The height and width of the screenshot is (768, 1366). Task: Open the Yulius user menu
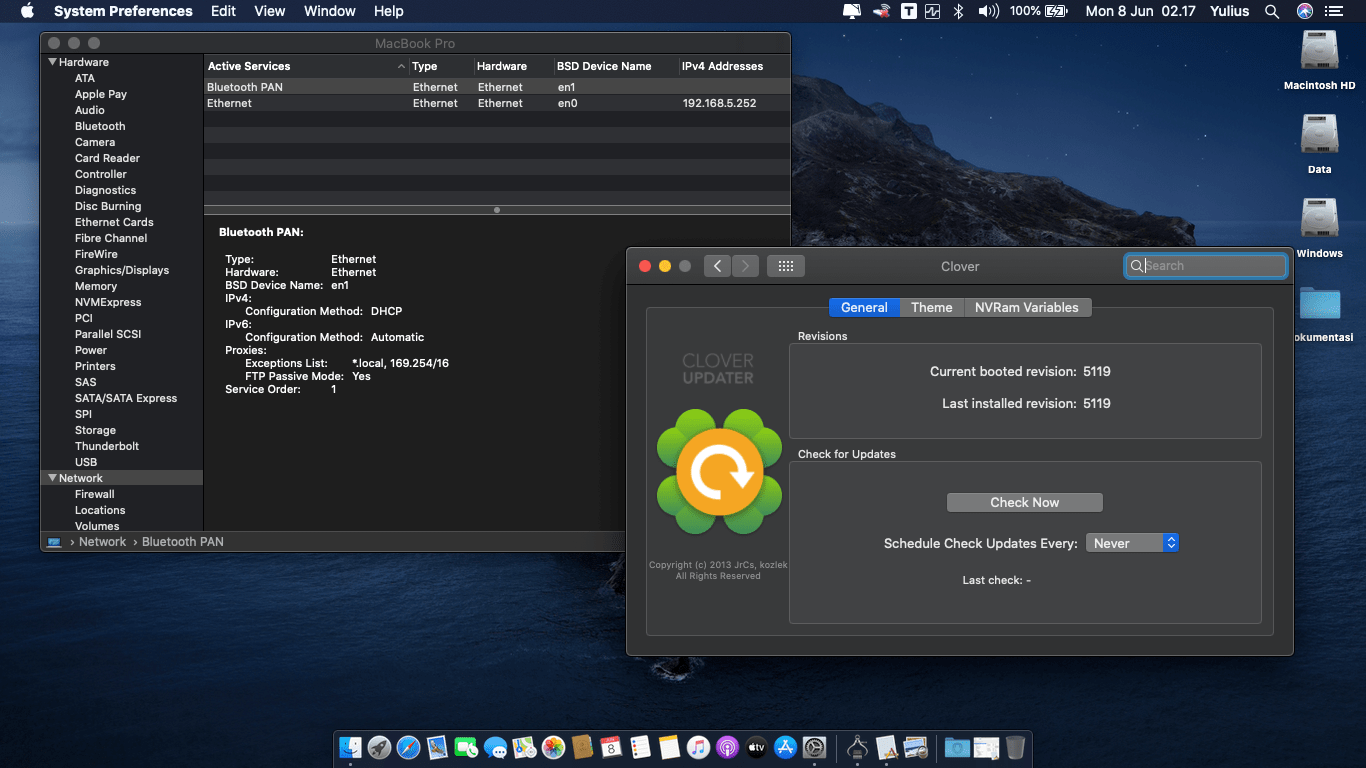pyautogui.click(x=1230, y=11)
